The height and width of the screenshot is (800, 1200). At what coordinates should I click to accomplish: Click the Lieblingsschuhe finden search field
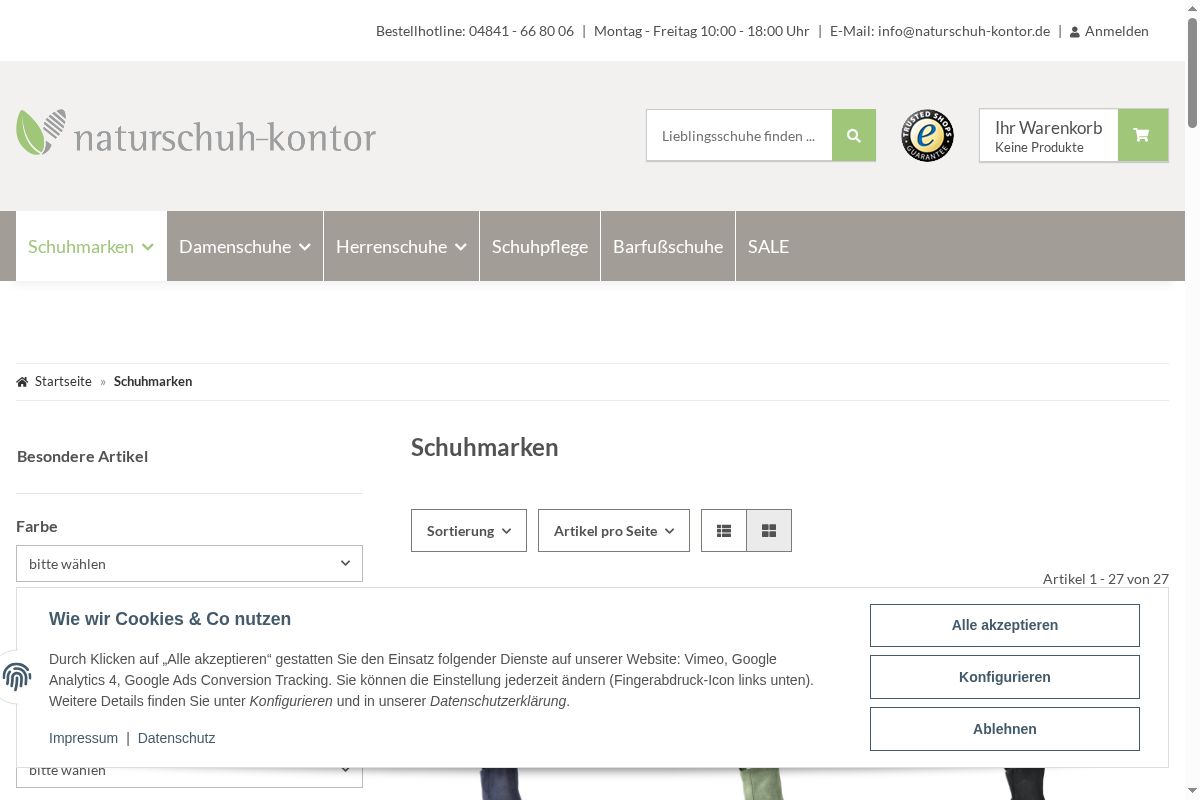[738, 136]
